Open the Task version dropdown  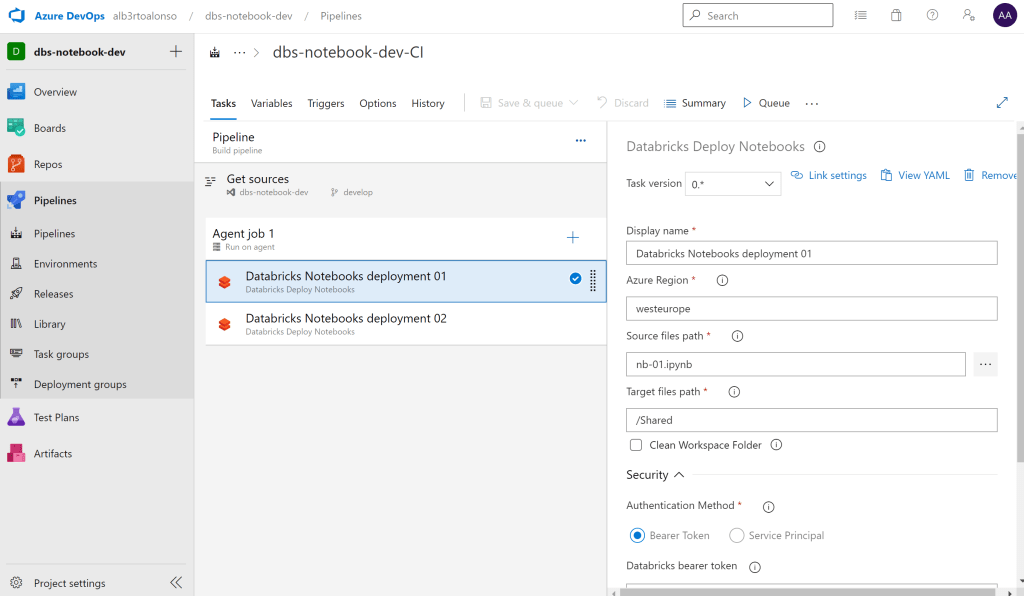[734, 184]
